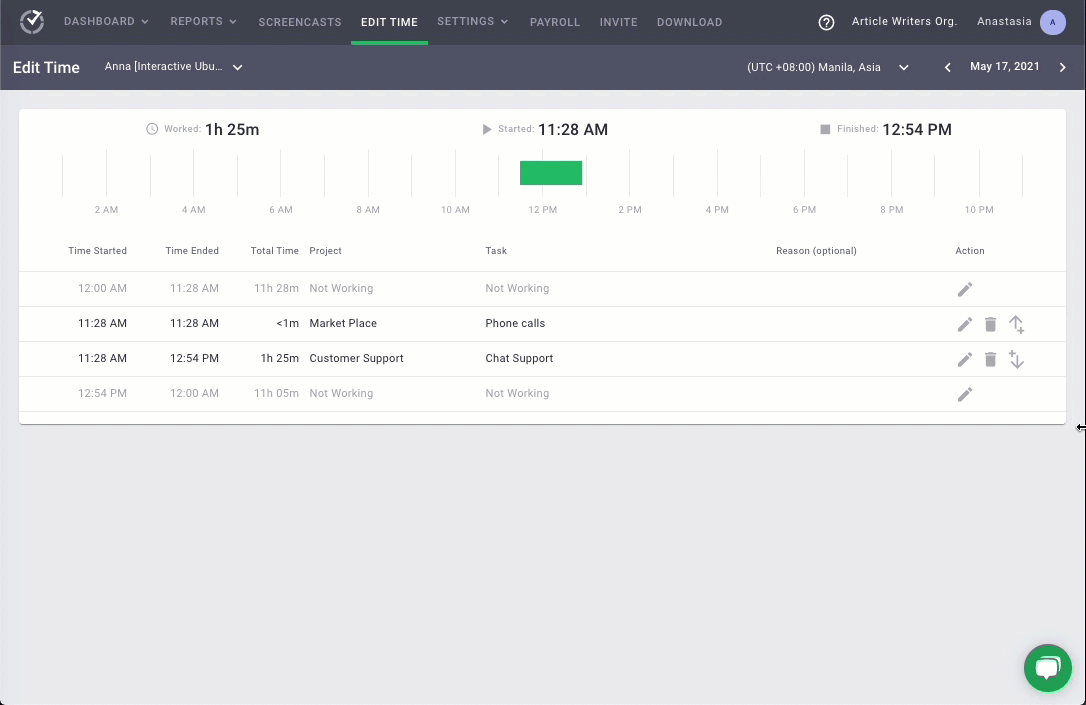
Task: Expand the Dashboard menu
Action: [x=106, y=21]
